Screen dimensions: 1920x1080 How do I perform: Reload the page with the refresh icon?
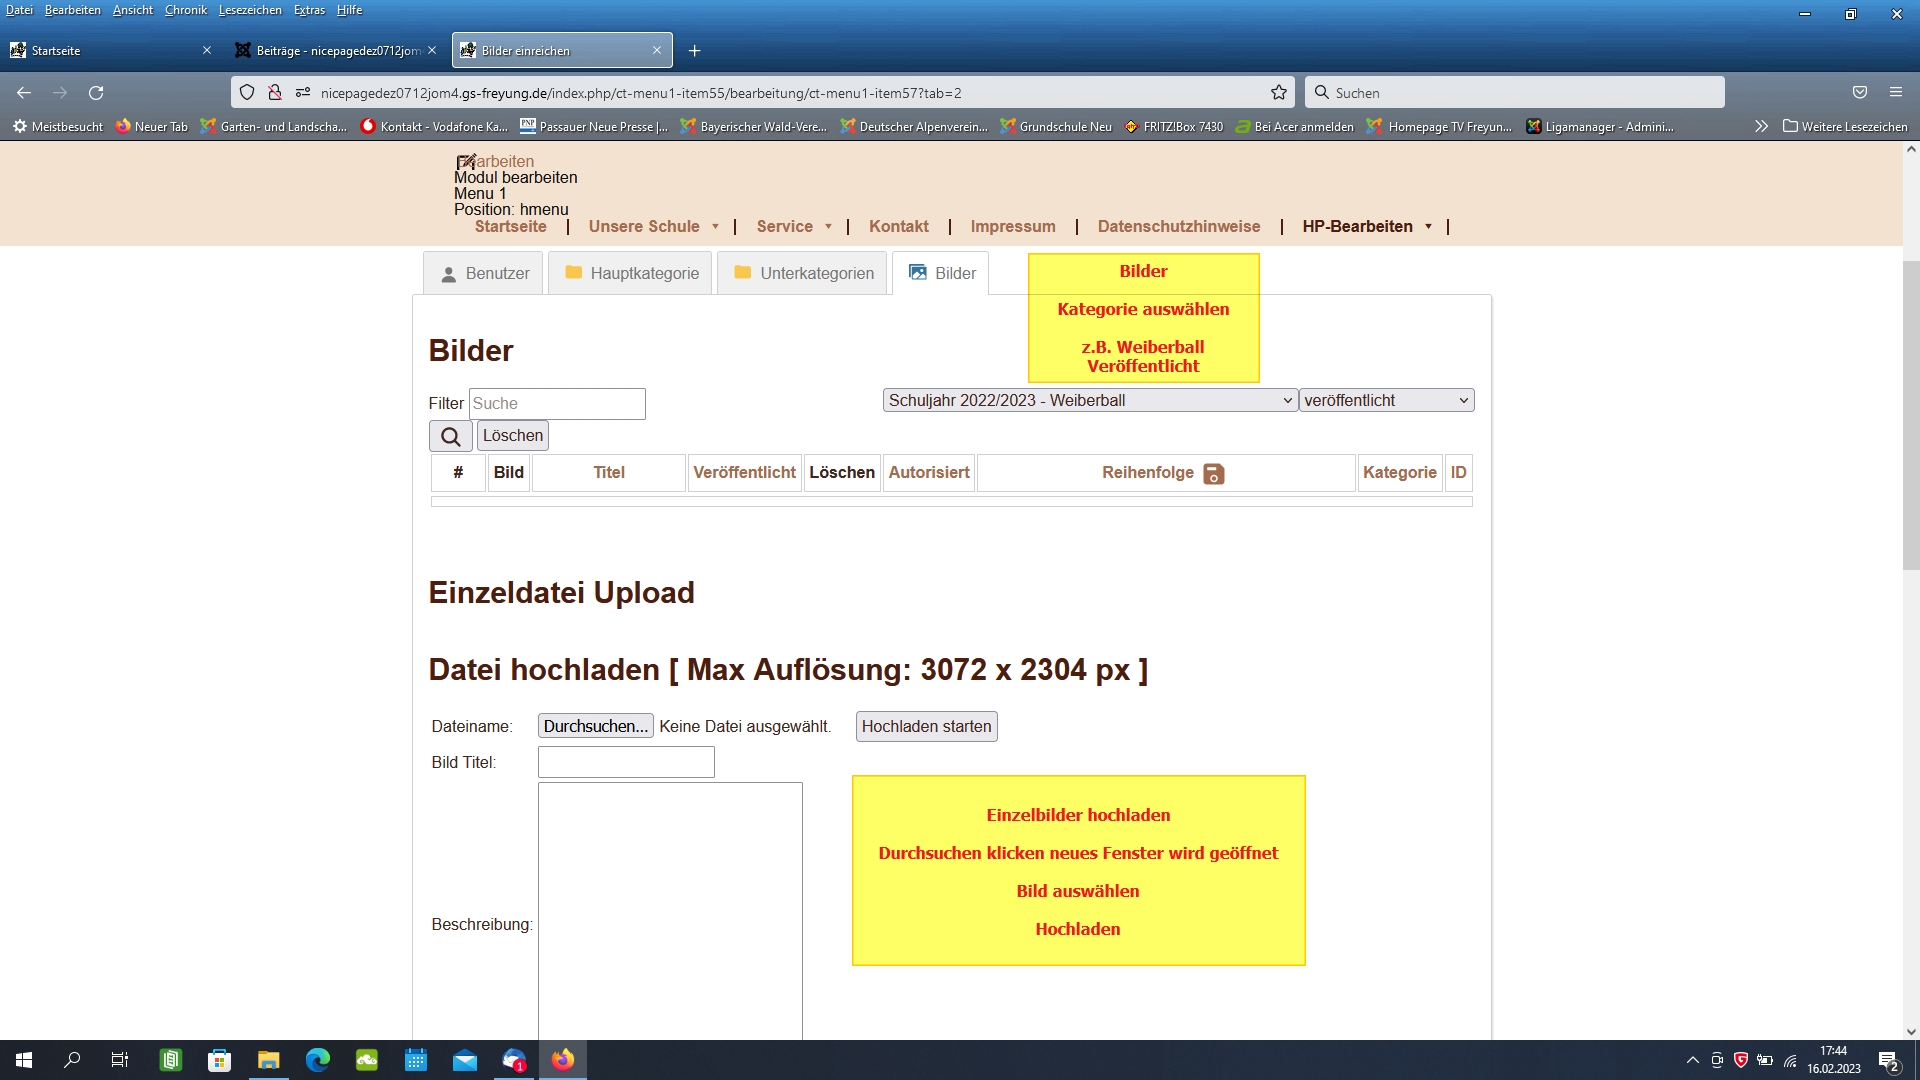96,93
